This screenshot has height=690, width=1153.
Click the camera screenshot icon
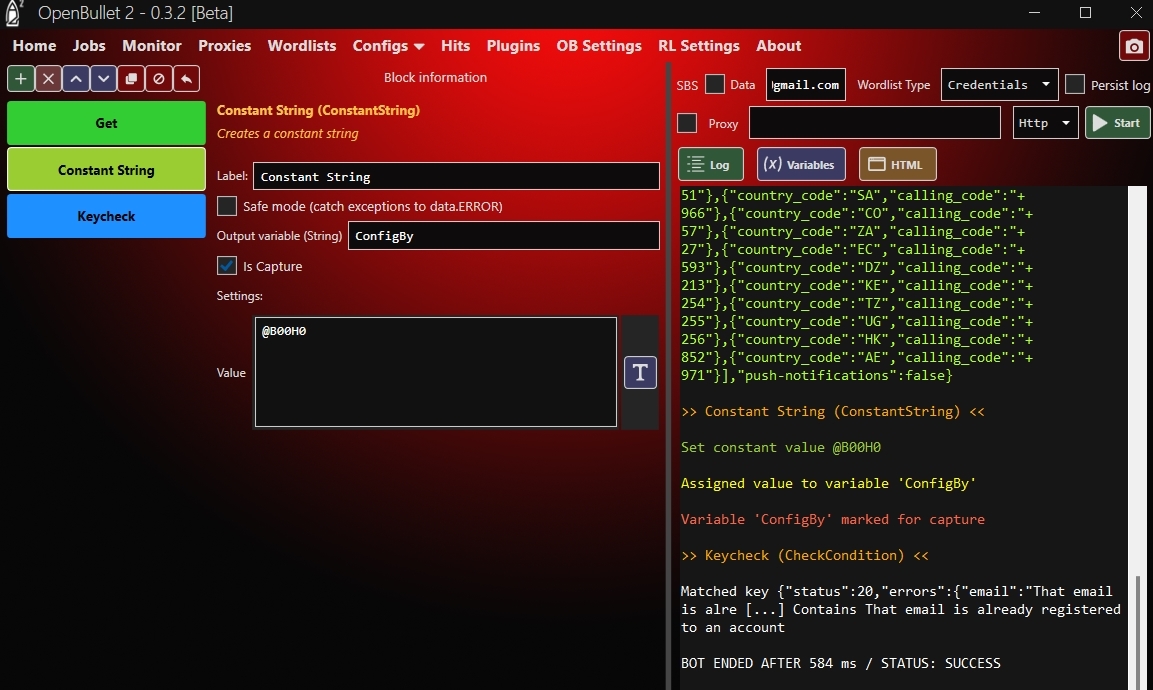[x=1133, y=47]
